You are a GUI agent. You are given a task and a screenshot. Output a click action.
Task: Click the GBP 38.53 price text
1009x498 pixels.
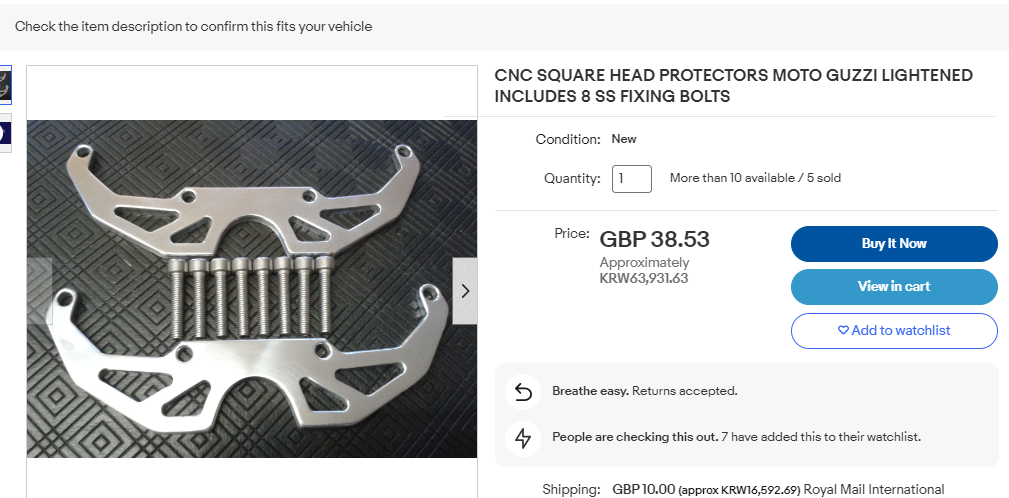[654, 239]
